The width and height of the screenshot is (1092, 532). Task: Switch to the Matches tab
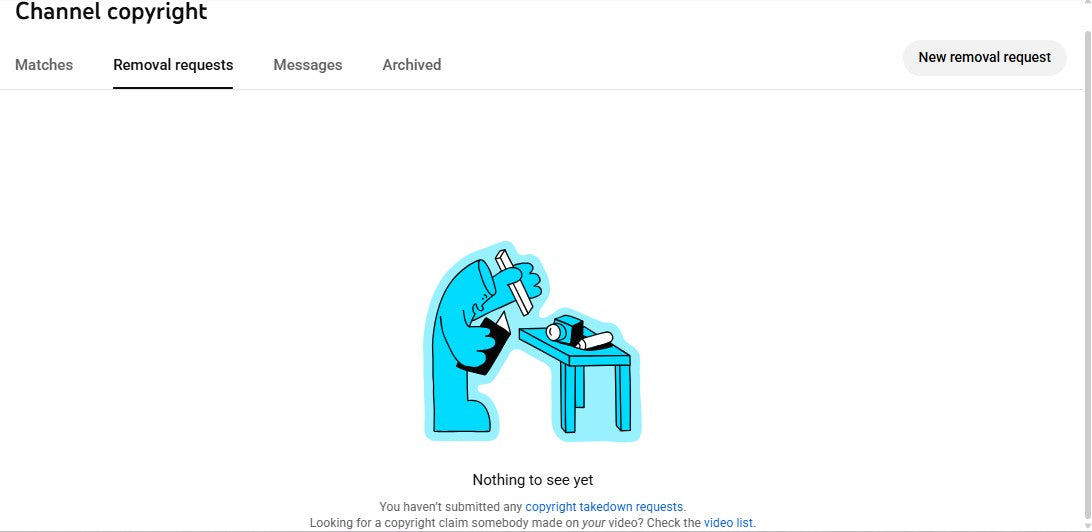[x=44, y=65]
